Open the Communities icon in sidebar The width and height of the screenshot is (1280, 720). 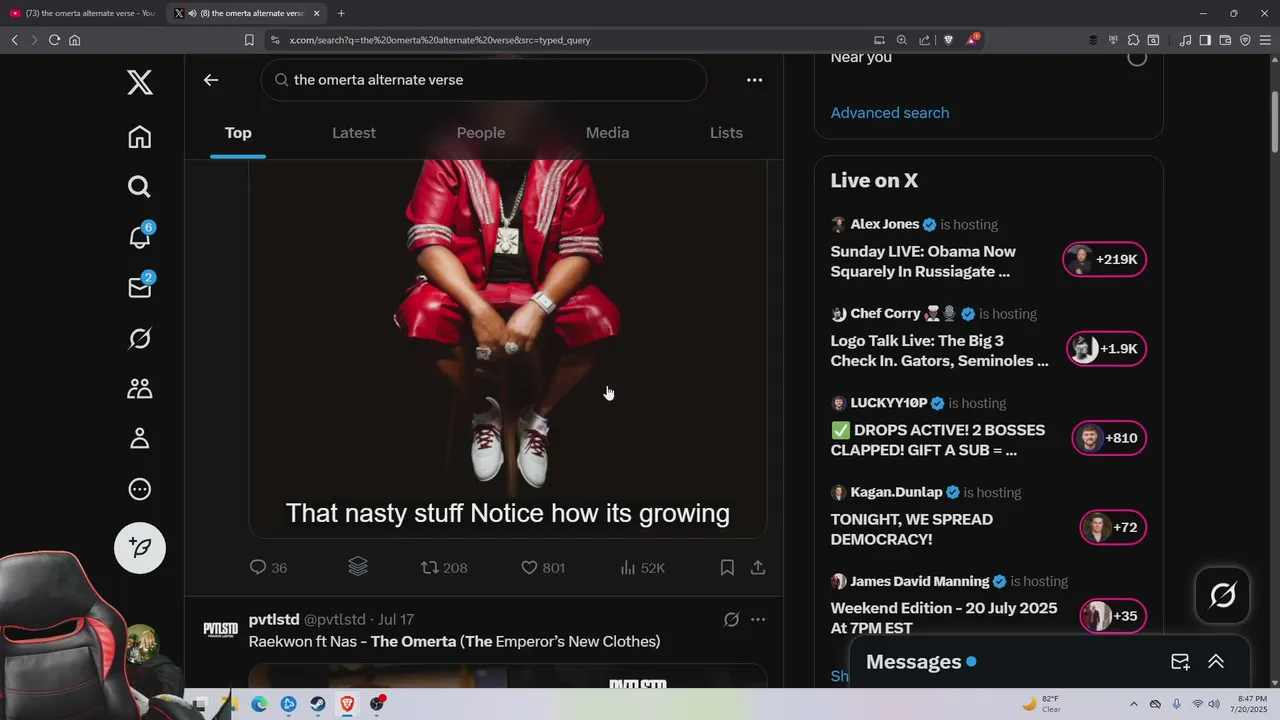pyautogui.click(x=140, y=389)
